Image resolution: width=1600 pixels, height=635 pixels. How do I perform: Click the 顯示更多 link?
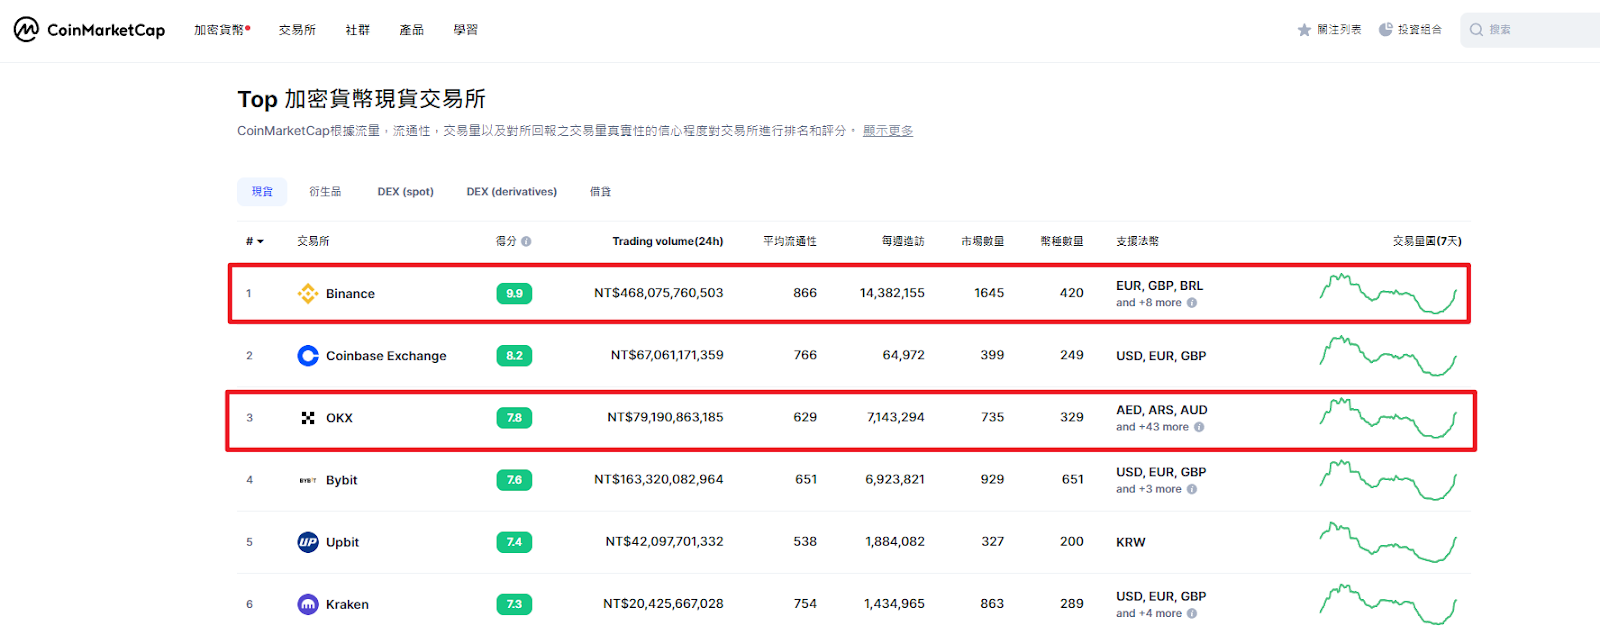point(888,131)
